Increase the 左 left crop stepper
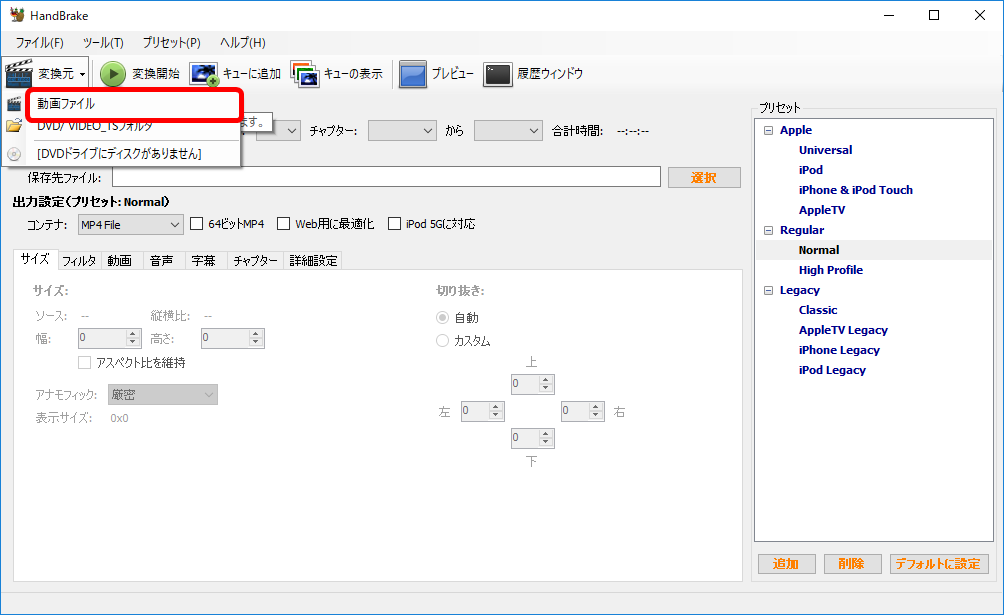The width and height of the screenshot is (1004, 615). [x=496, y=407]
